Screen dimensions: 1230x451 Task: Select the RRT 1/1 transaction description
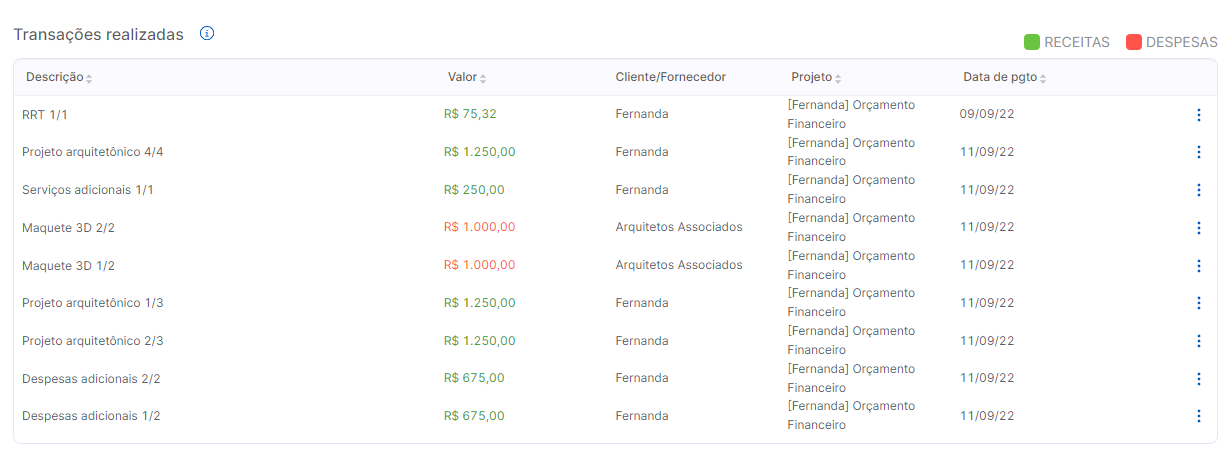[45, 114]
